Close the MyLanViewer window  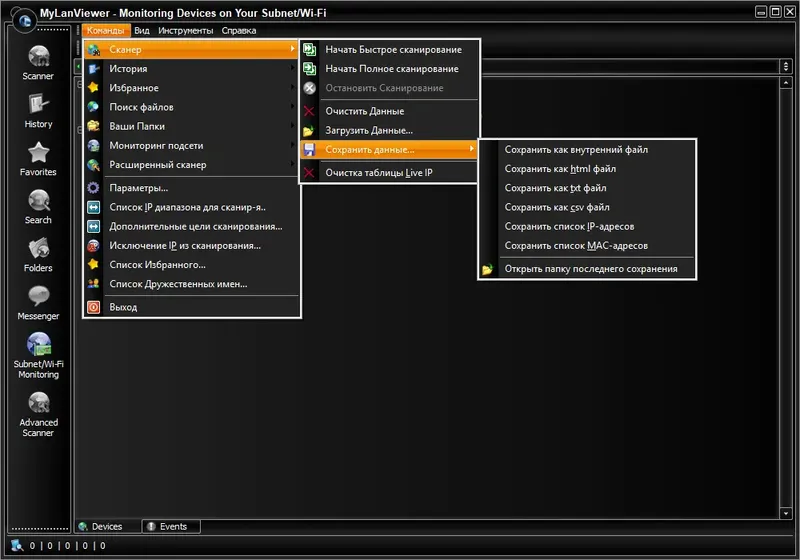(x=789, y=12)
